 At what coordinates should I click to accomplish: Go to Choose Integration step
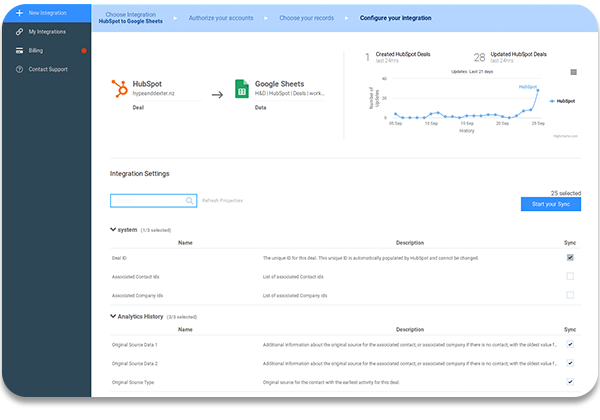[x=130, y=18]
